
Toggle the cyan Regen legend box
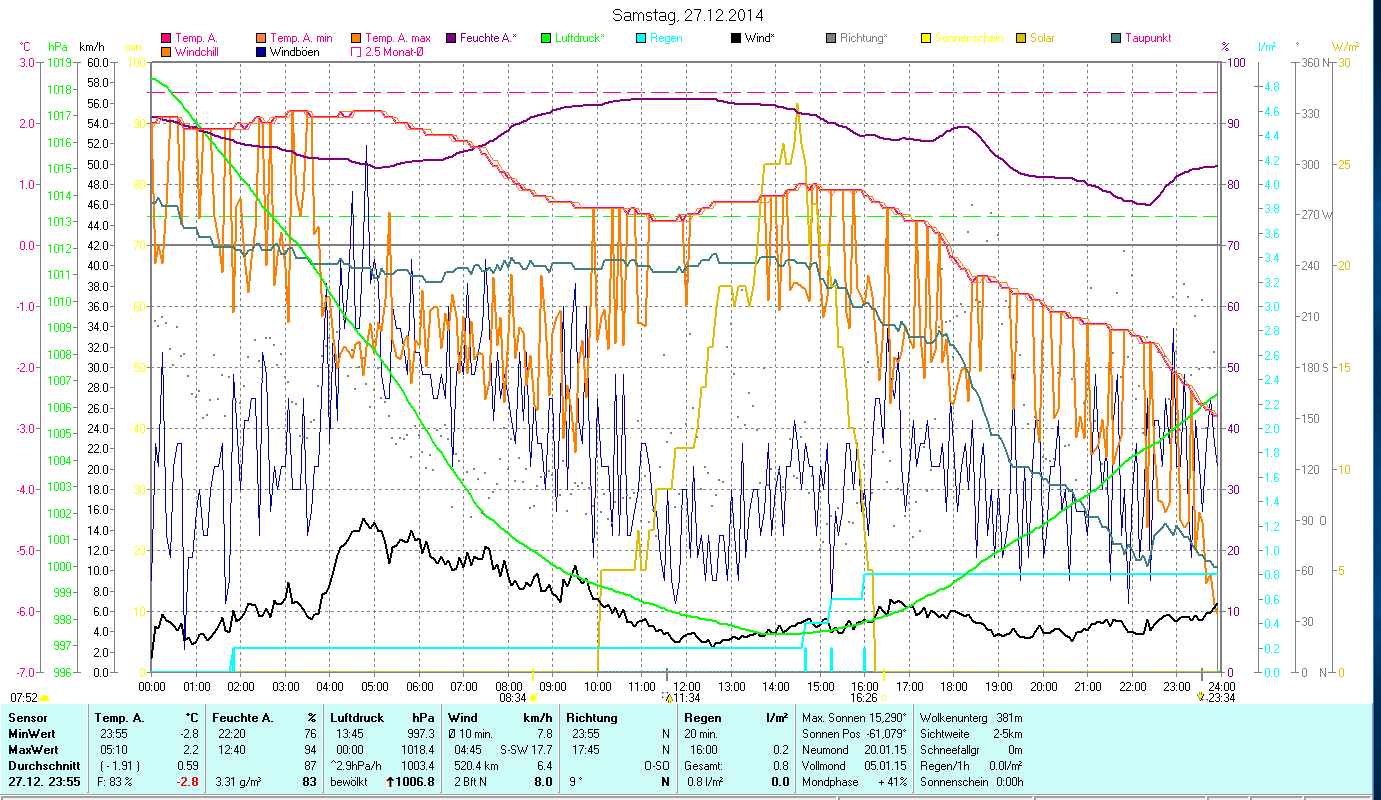pos(642,38)
